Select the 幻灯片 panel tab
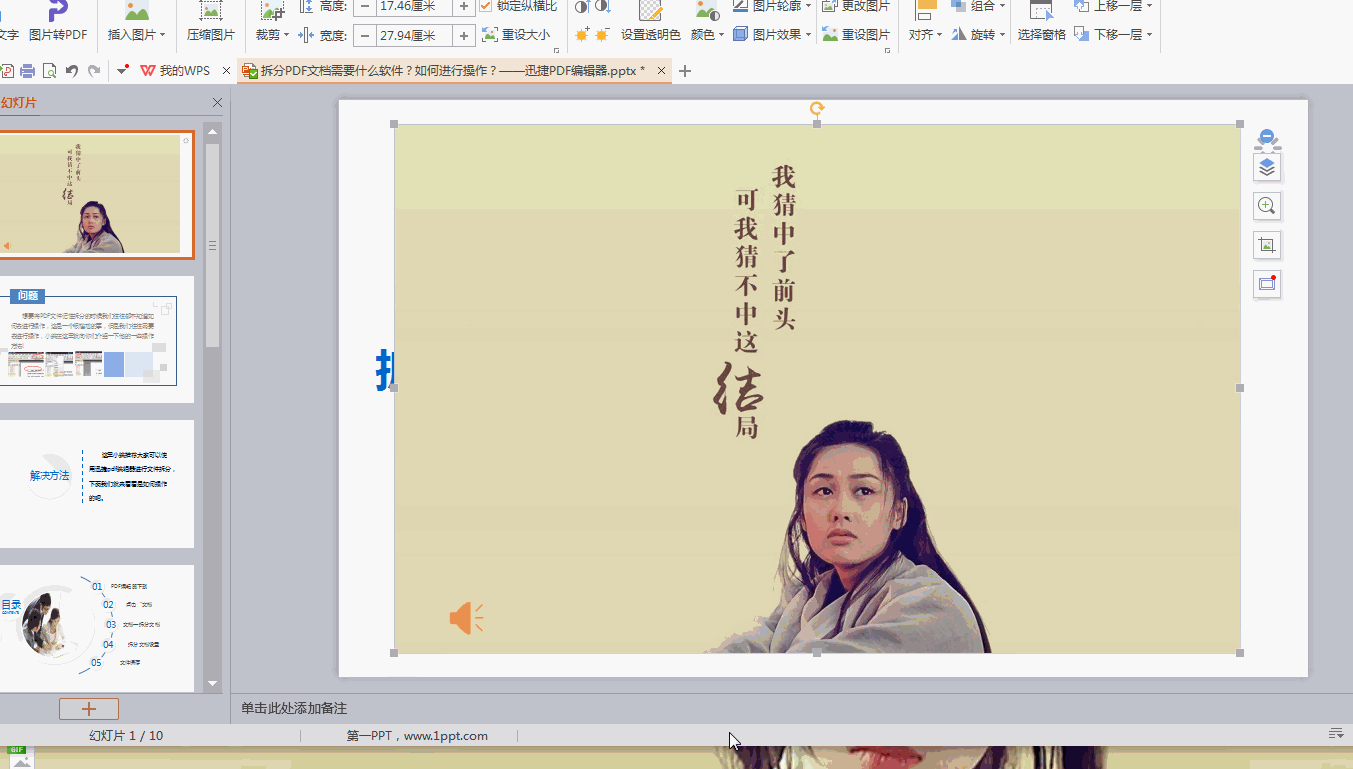This screenshot has width=1353, height=769. coord(19,102)
